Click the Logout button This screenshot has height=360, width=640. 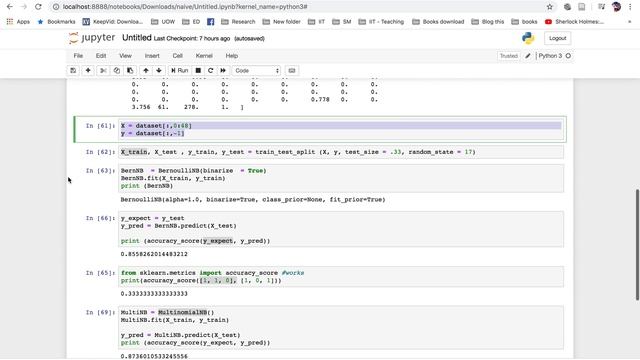coord(558,38)
